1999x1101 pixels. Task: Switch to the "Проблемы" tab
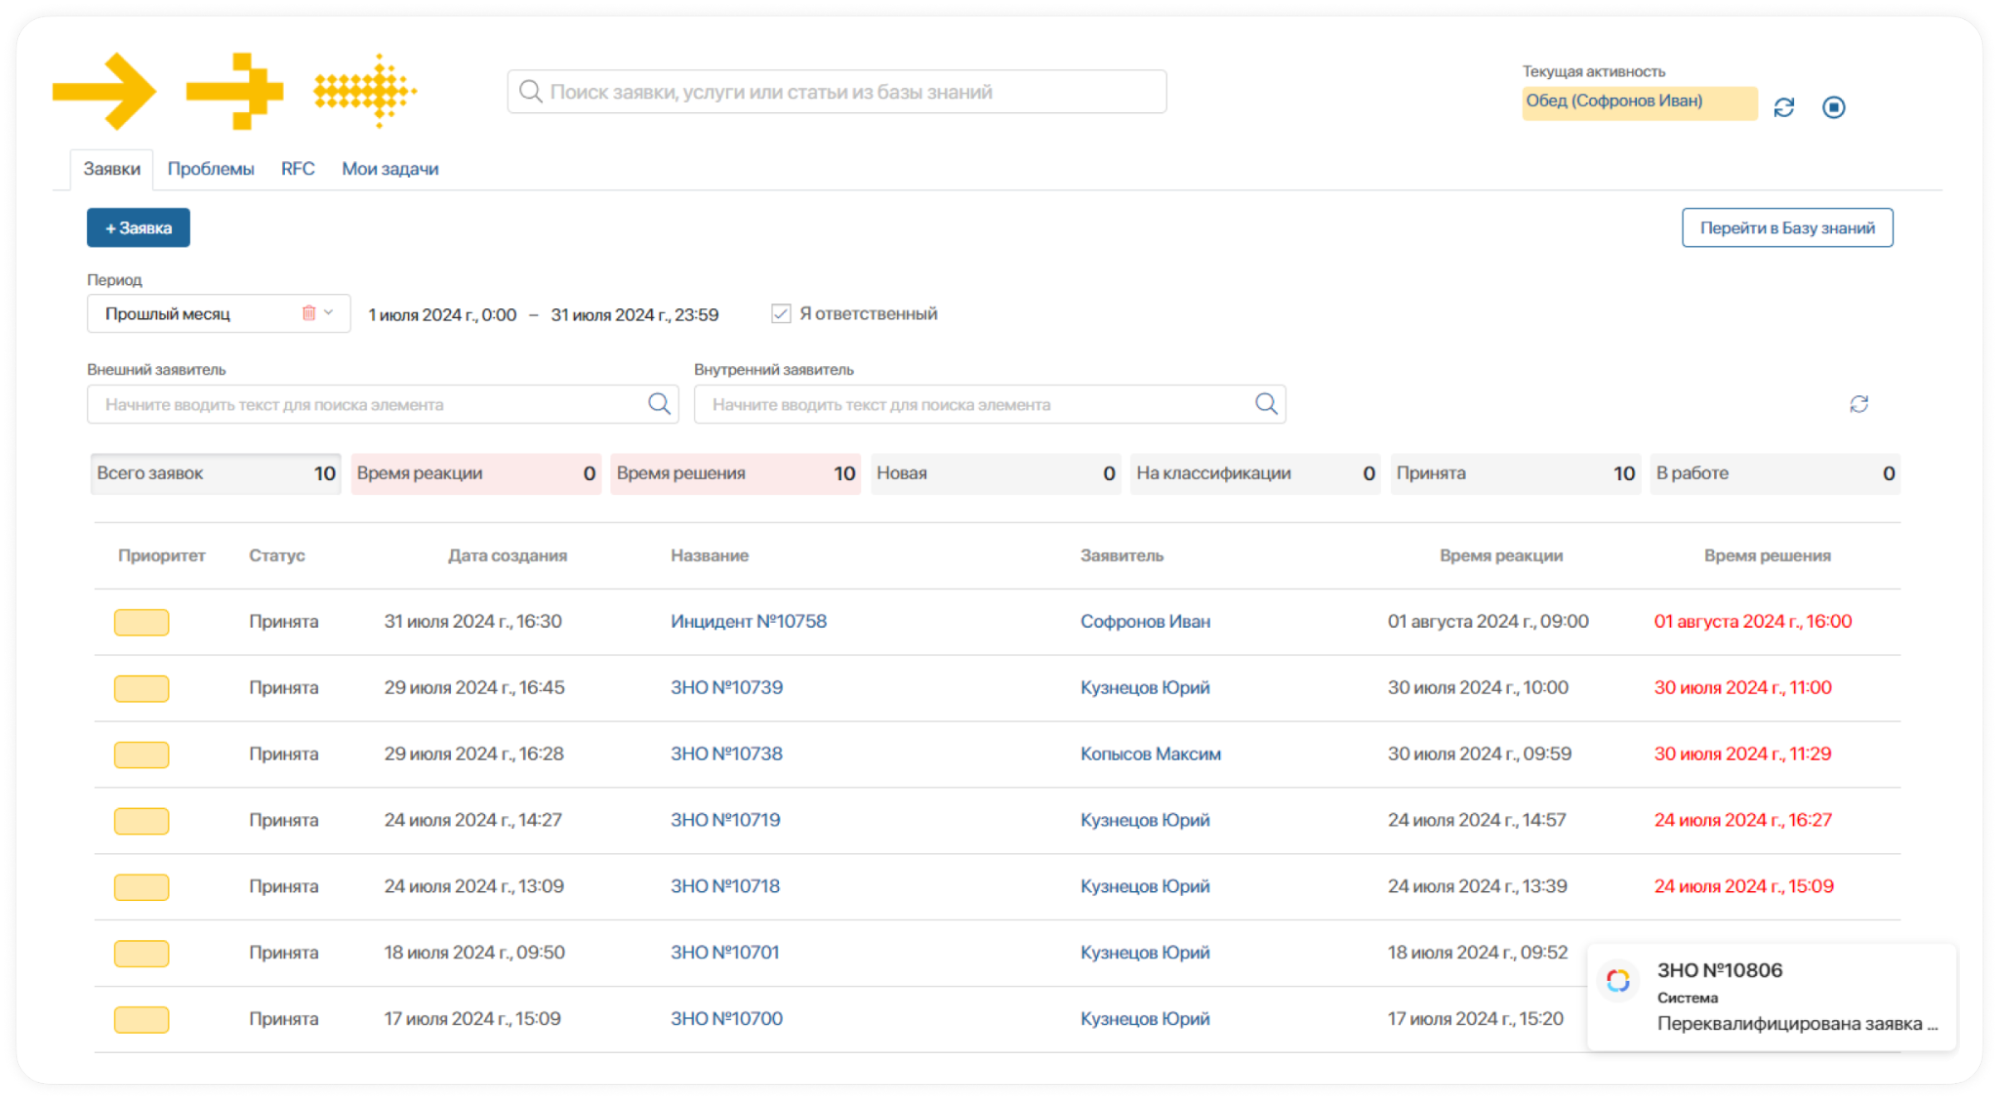[210, 169]
